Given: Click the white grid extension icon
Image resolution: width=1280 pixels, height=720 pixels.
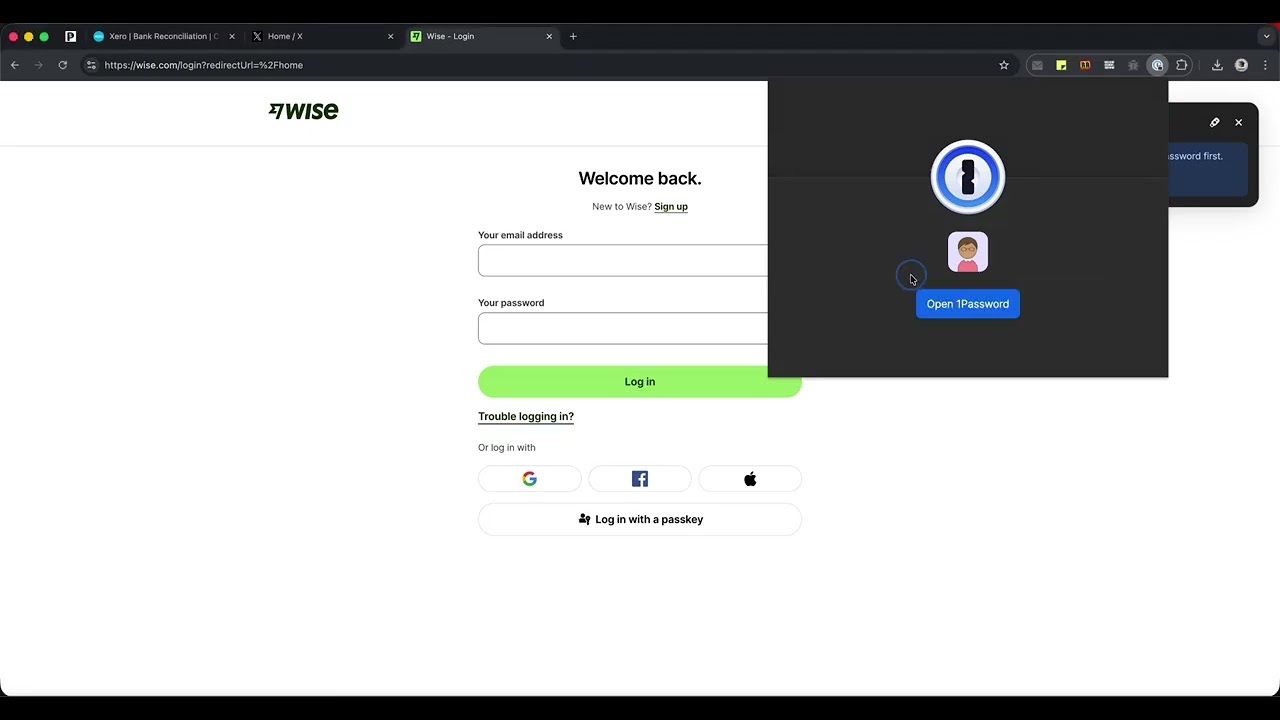Looking at the screenshot, I should click(x=1109, y=65).
